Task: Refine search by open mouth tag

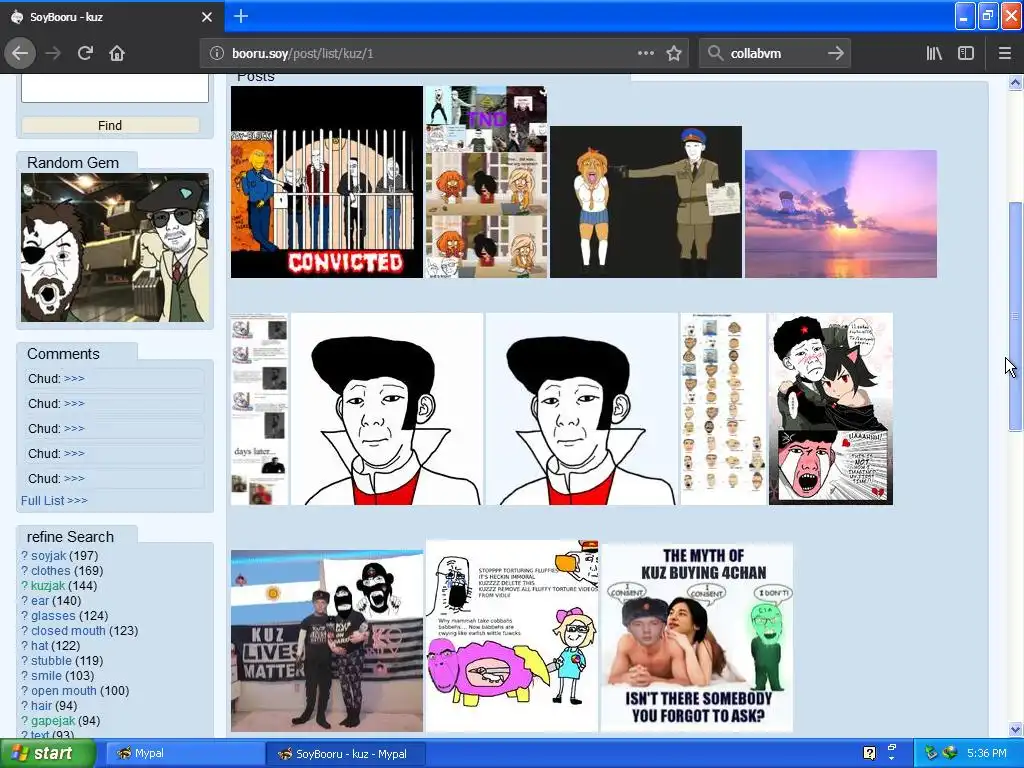Action: tap(64, 691)
